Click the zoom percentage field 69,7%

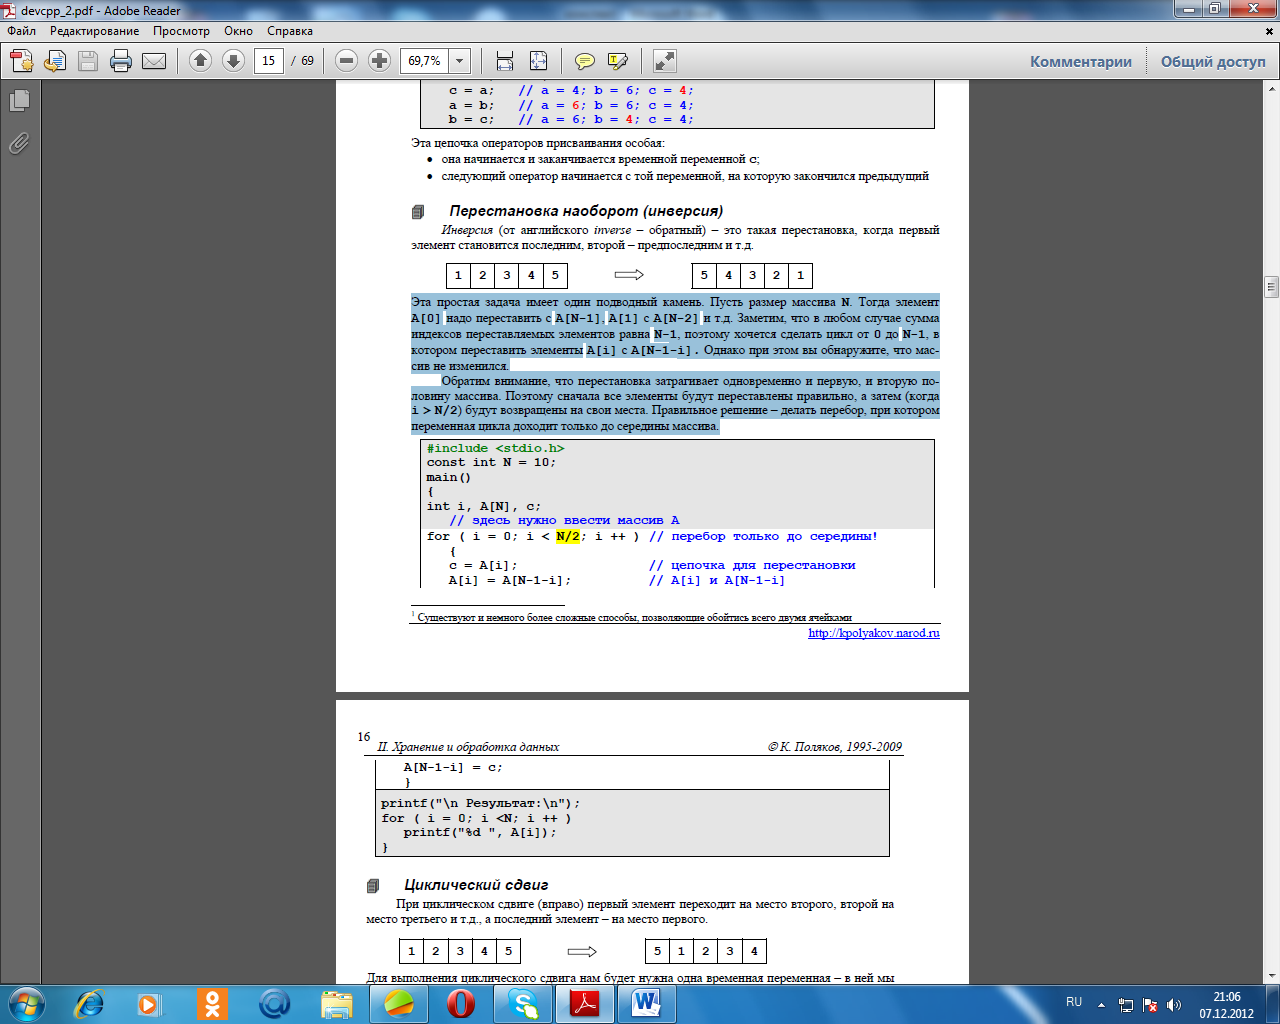pyautogui.click(x=425, y=61)
